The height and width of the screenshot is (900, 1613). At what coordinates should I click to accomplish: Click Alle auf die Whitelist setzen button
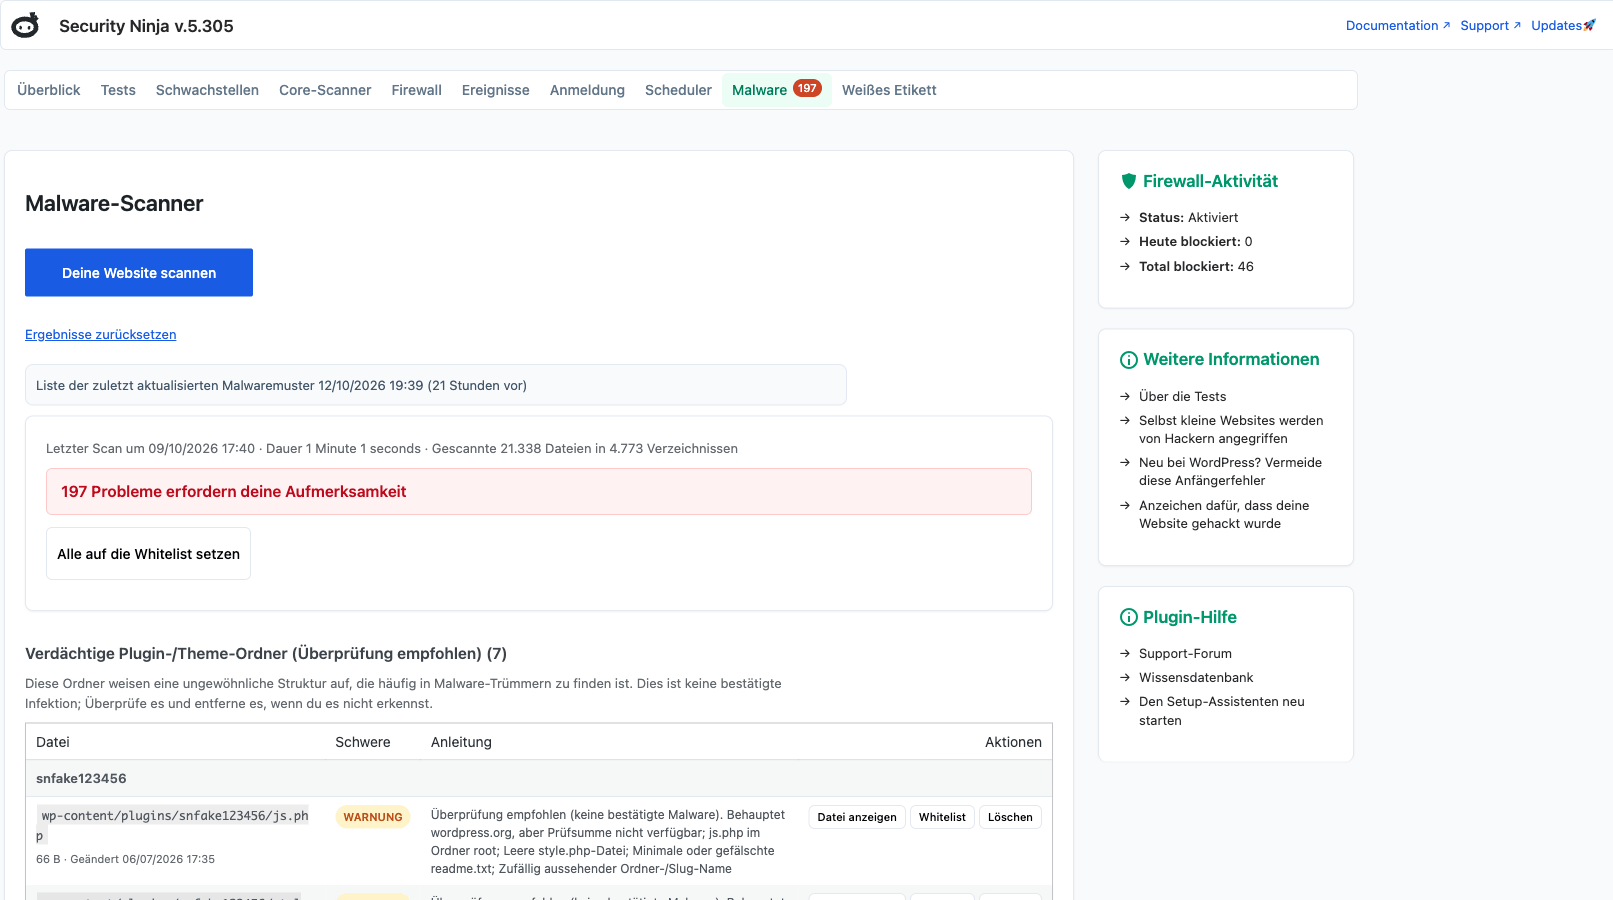(148, 554)
